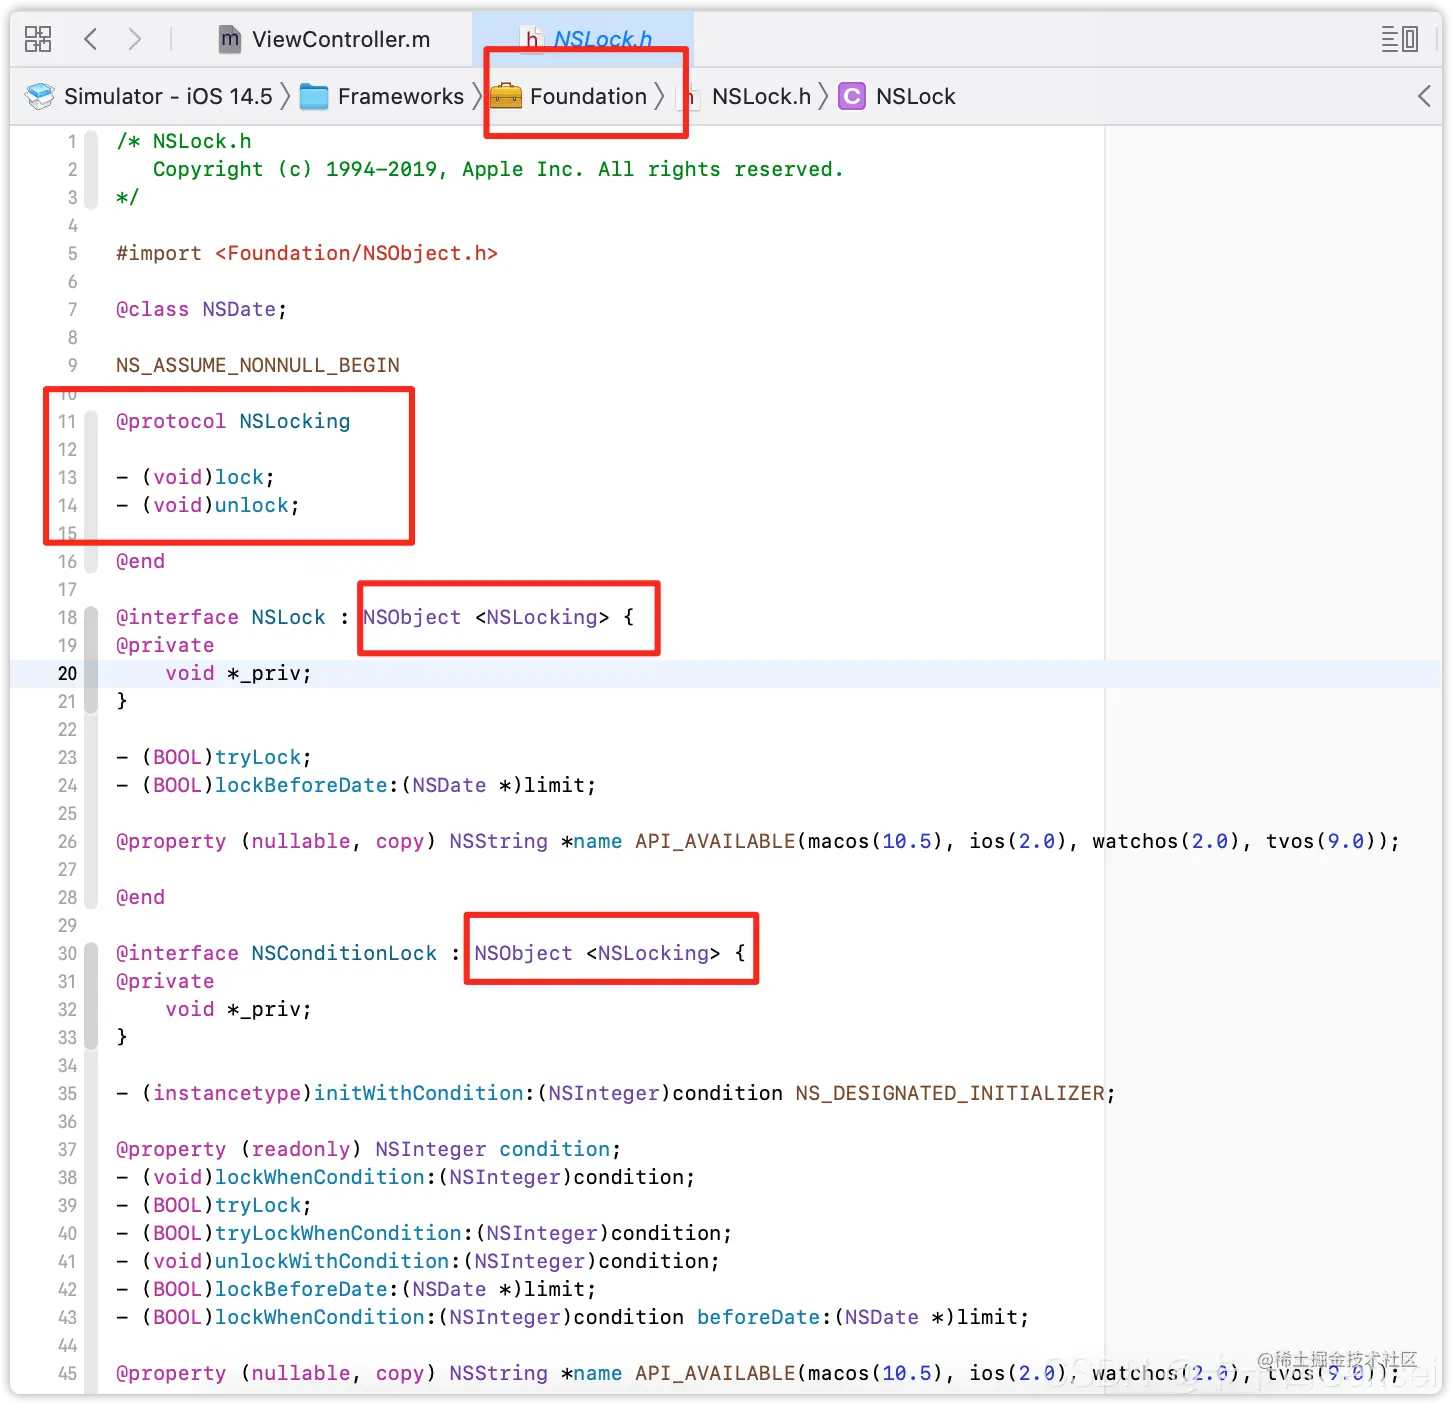Click Simulator - iOS 14.5 in the jump bar
The image size is (1452, 1404).
pos(170,96)
